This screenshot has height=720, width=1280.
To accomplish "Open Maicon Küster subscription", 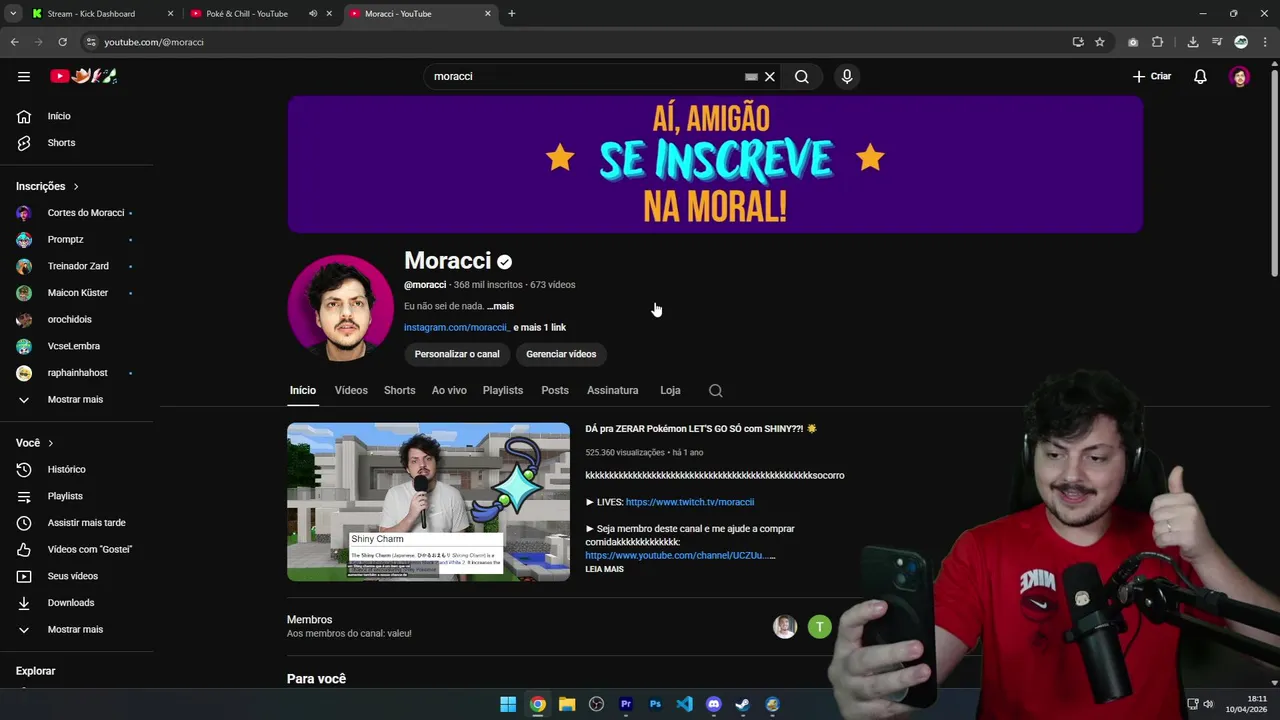I will pyautogui.click(x=76, y=293).
